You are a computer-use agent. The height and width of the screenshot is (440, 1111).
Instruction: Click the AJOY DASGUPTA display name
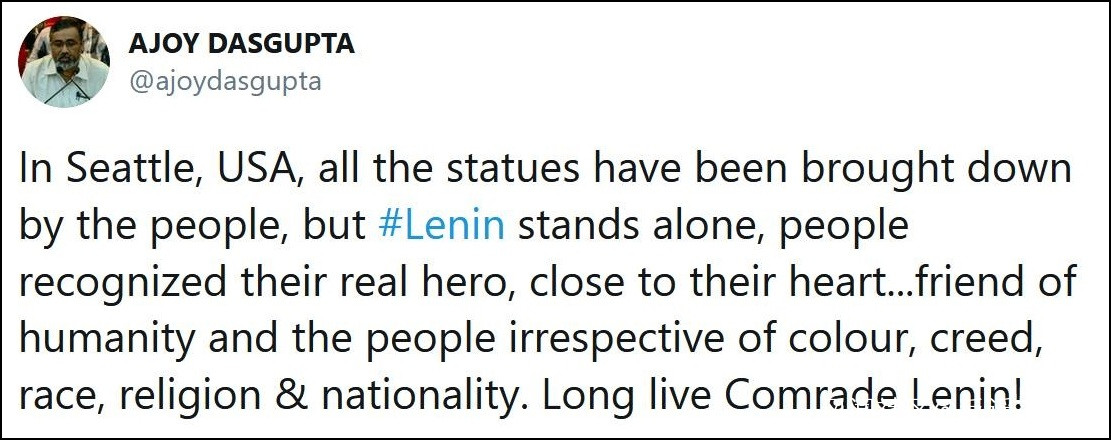tap(241, 45)
